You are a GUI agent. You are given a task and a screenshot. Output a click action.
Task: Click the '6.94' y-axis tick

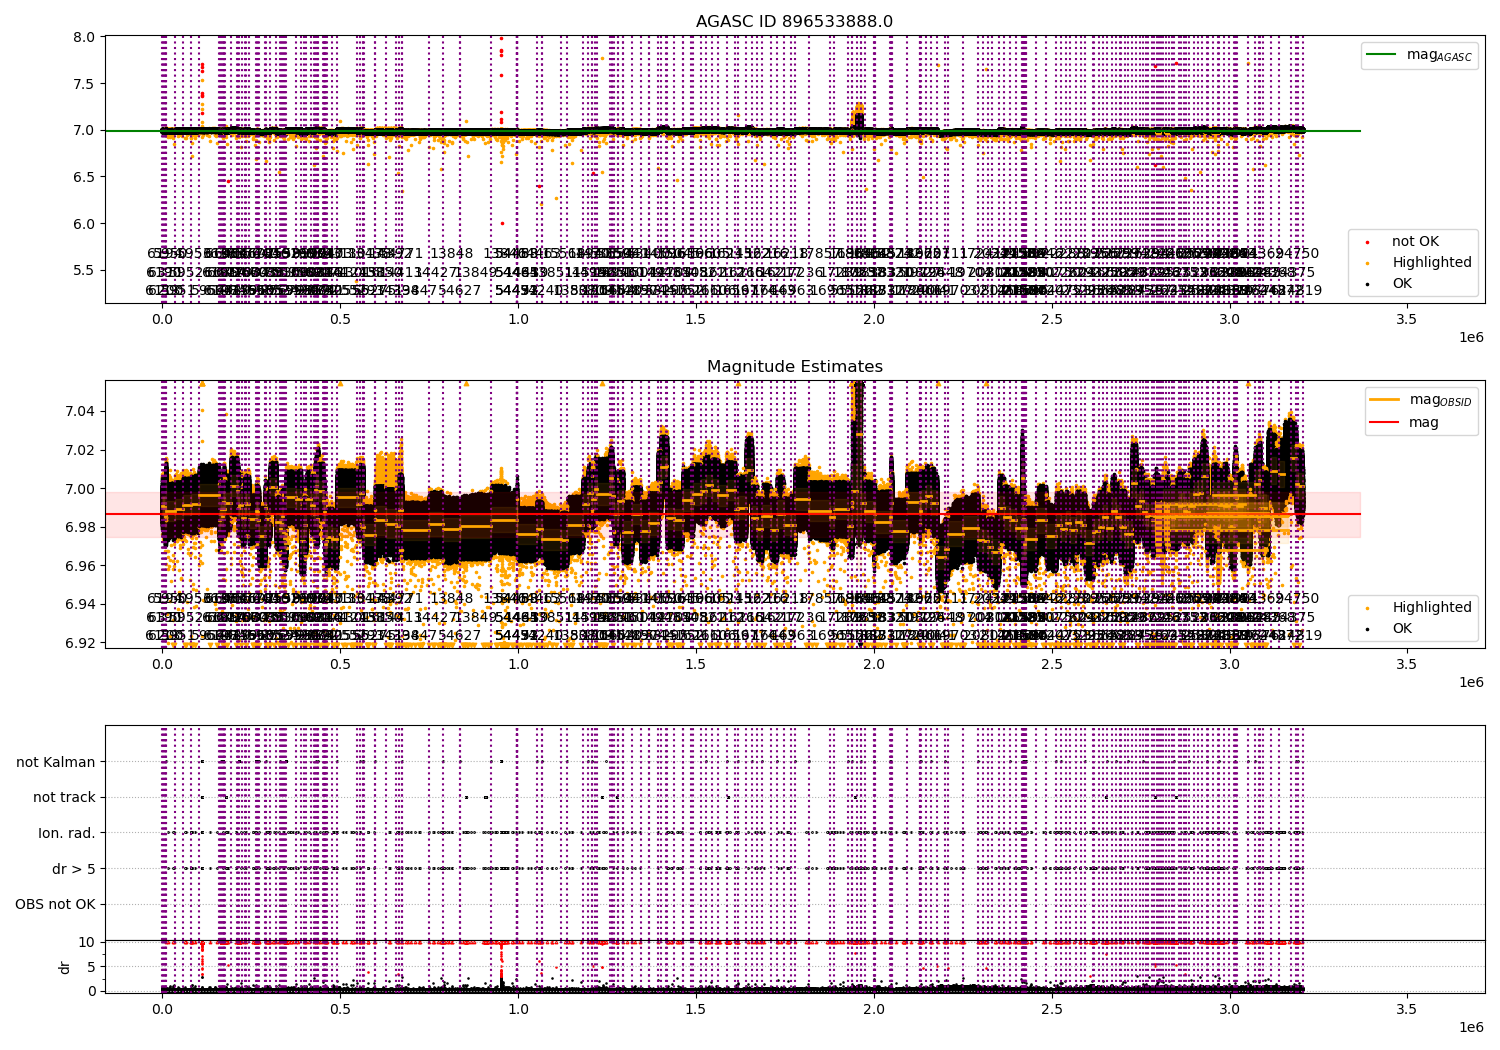81,604
